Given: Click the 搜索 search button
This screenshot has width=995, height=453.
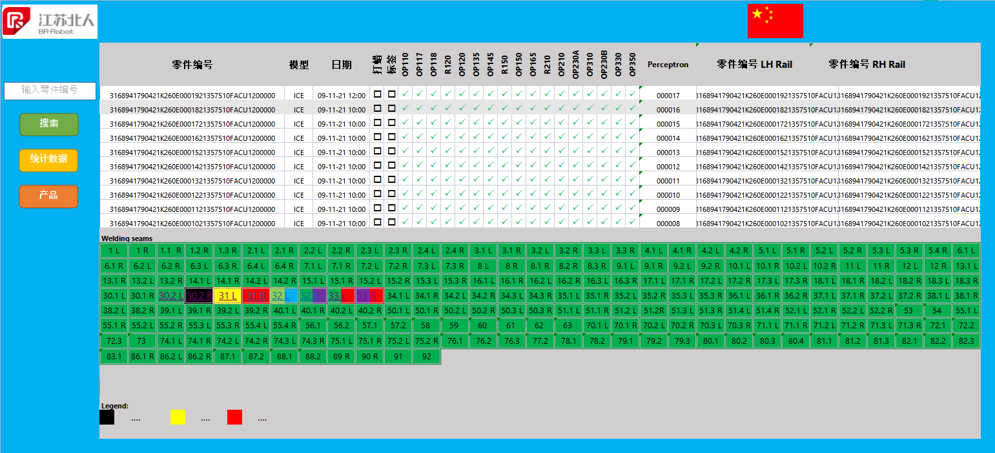Looking at the screenshot, I should 49,124.
